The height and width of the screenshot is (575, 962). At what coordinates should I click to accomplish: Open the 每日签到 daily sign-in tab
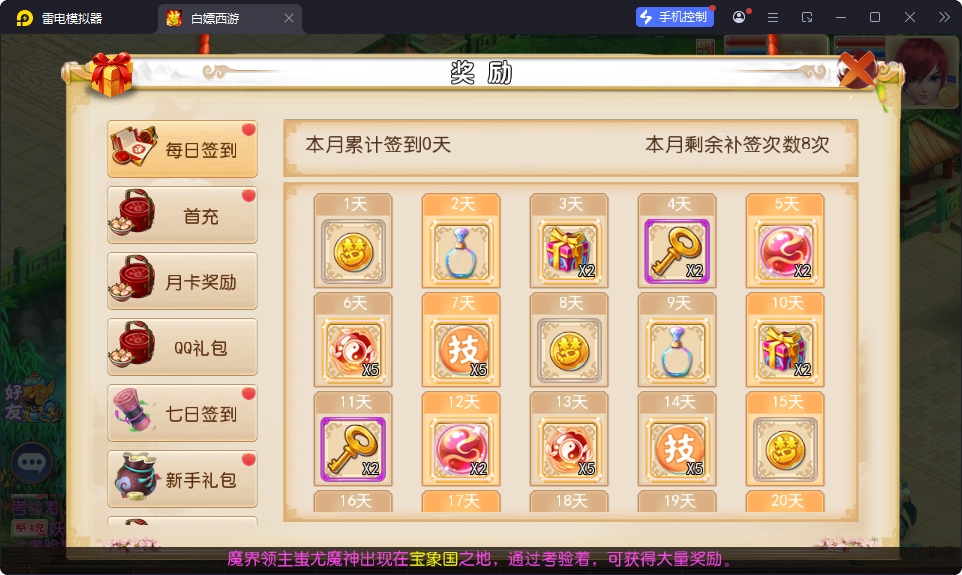coord(182,149)
